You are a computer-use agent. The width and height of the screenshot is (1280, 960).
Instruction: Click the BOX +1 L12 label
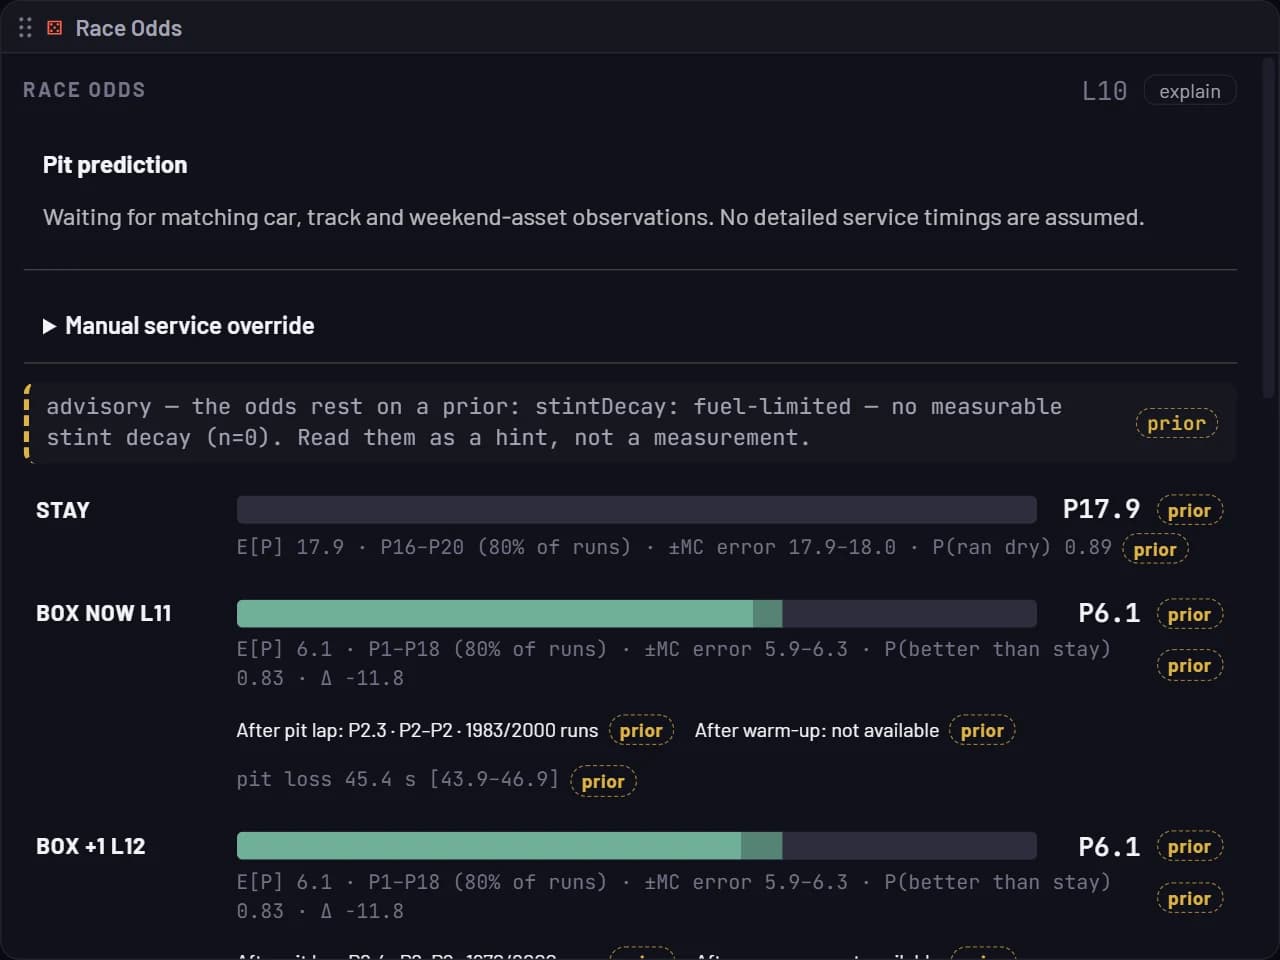(91, 846)
